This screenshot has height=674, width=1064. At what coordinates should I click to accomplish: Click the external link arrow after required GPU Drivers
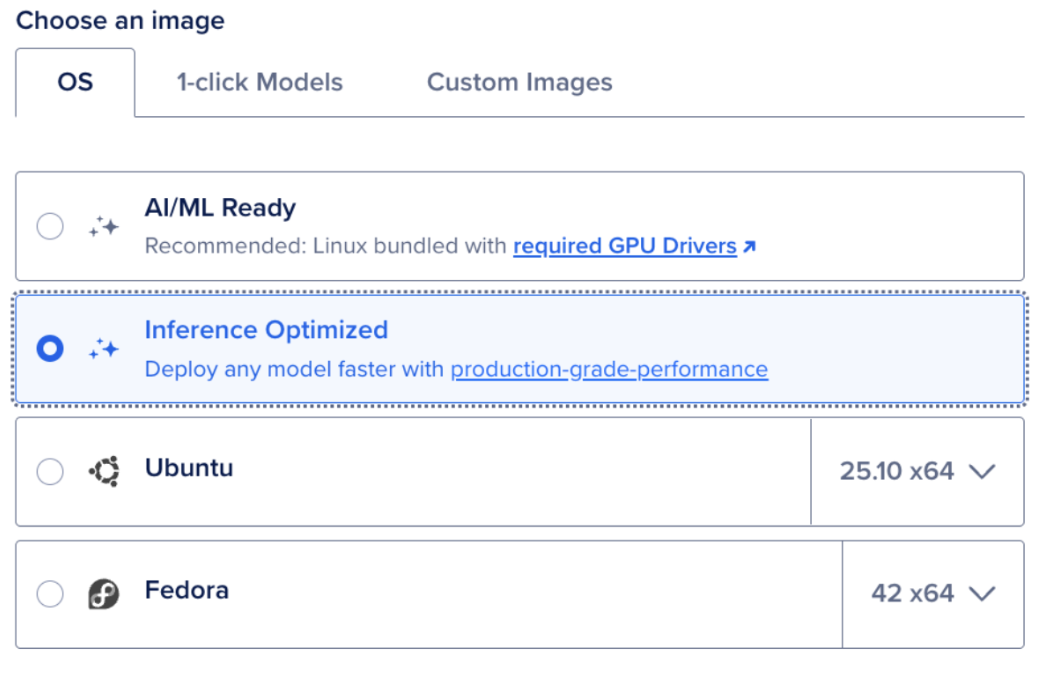tap(747, 246)
